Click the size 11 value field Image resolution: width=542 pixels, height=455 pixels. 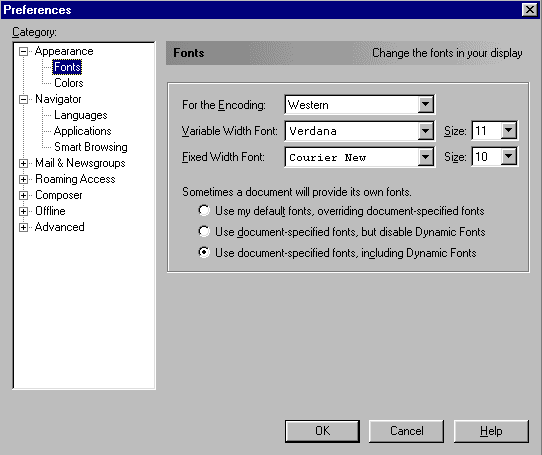(487, 130)
